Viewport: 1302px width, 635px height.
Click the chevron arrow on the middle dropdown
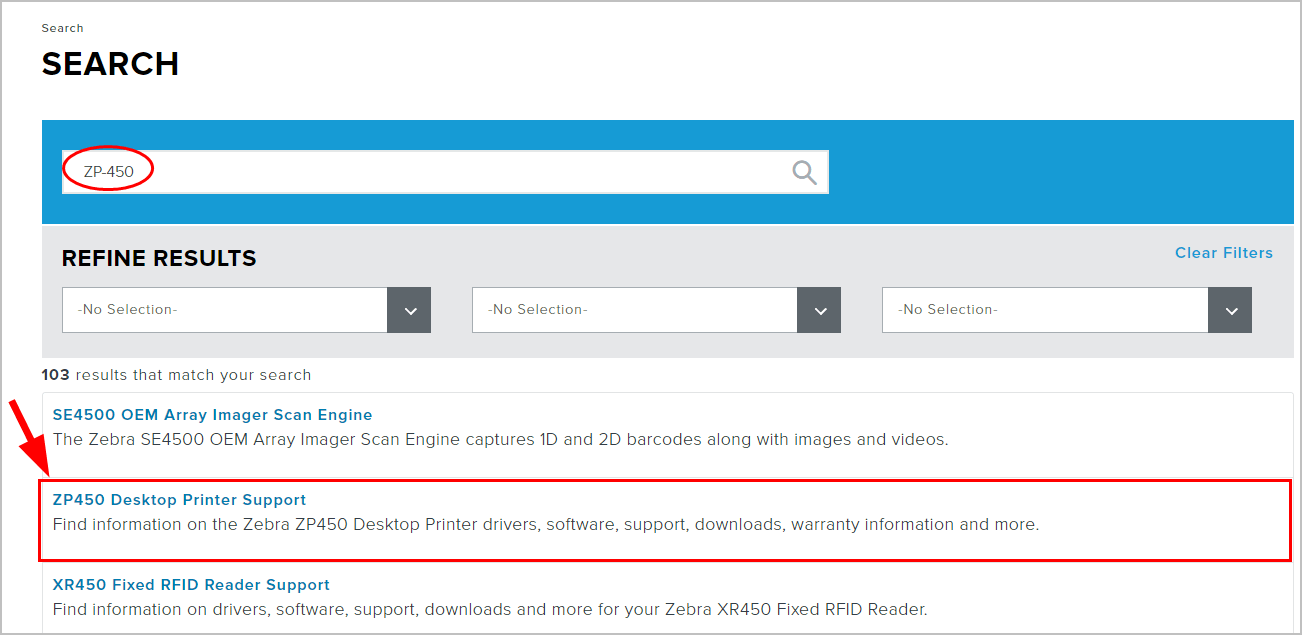[x=819, y=310]
